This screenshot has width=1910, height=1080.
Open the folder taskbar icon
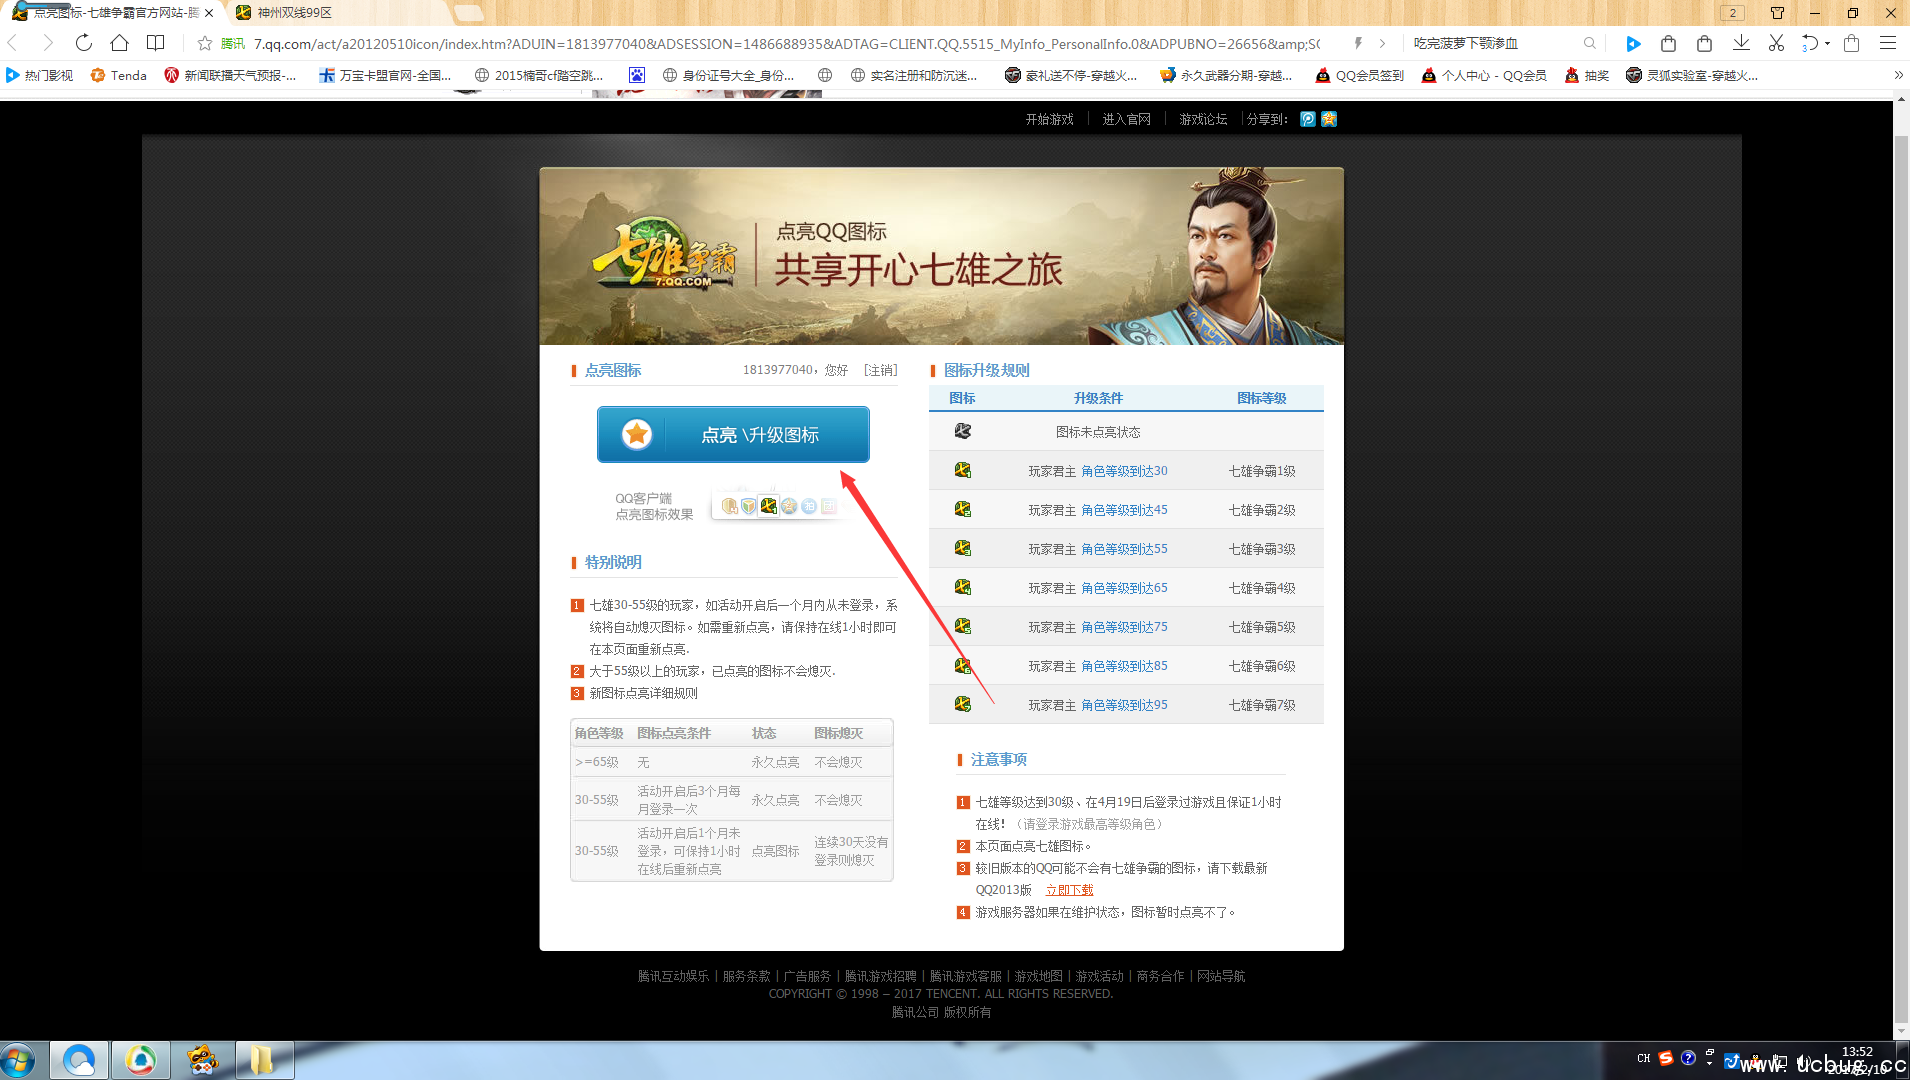click(263, 1060)
